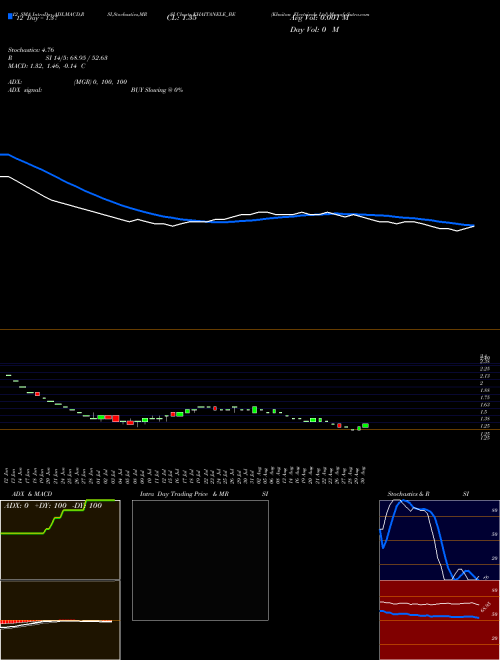Click the '2' price level axis label
The height and width of the screenshot is (660, 500).
click(481, 383)
